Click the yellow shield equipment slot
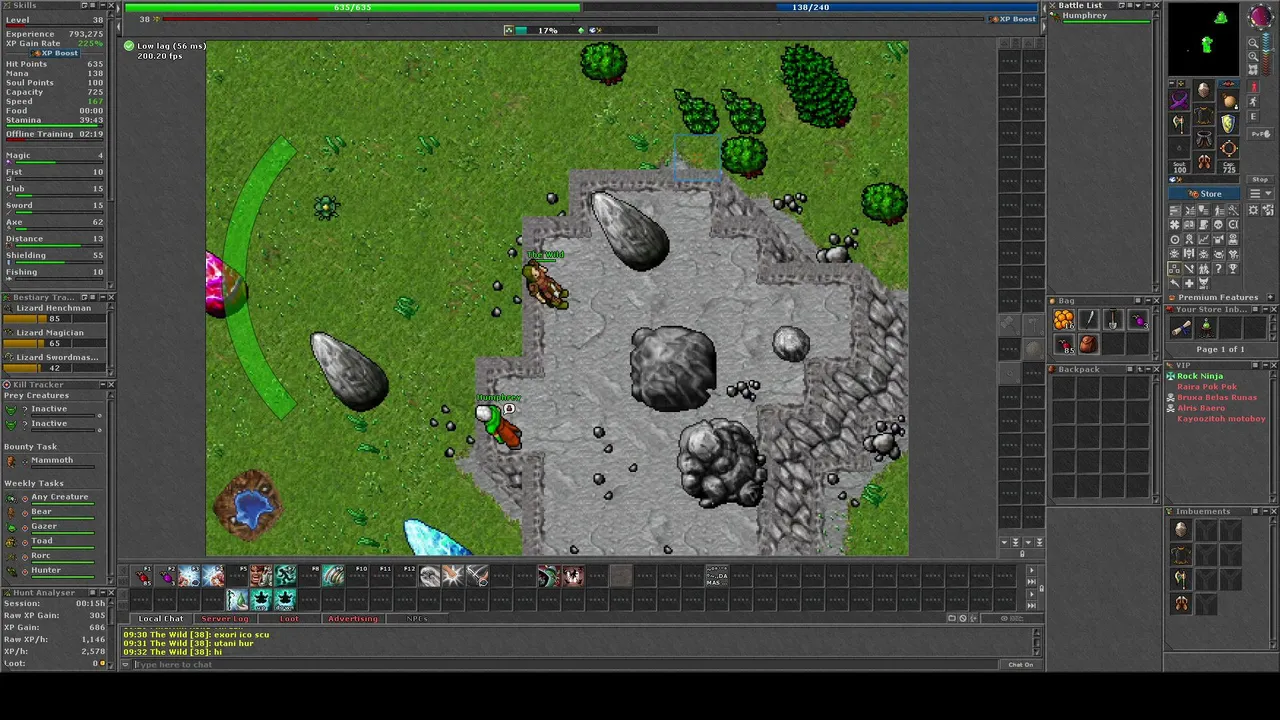 (1229, 124)
